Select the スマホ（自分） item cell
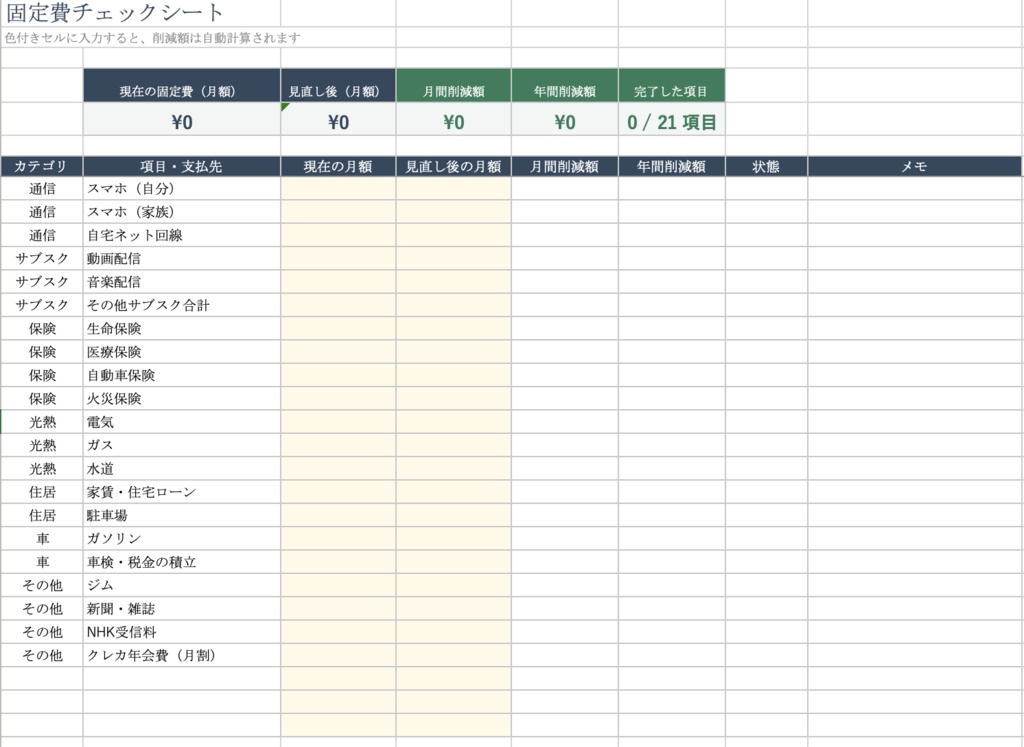The width and height of the screenshot is (1024, 747). (182, 189)
